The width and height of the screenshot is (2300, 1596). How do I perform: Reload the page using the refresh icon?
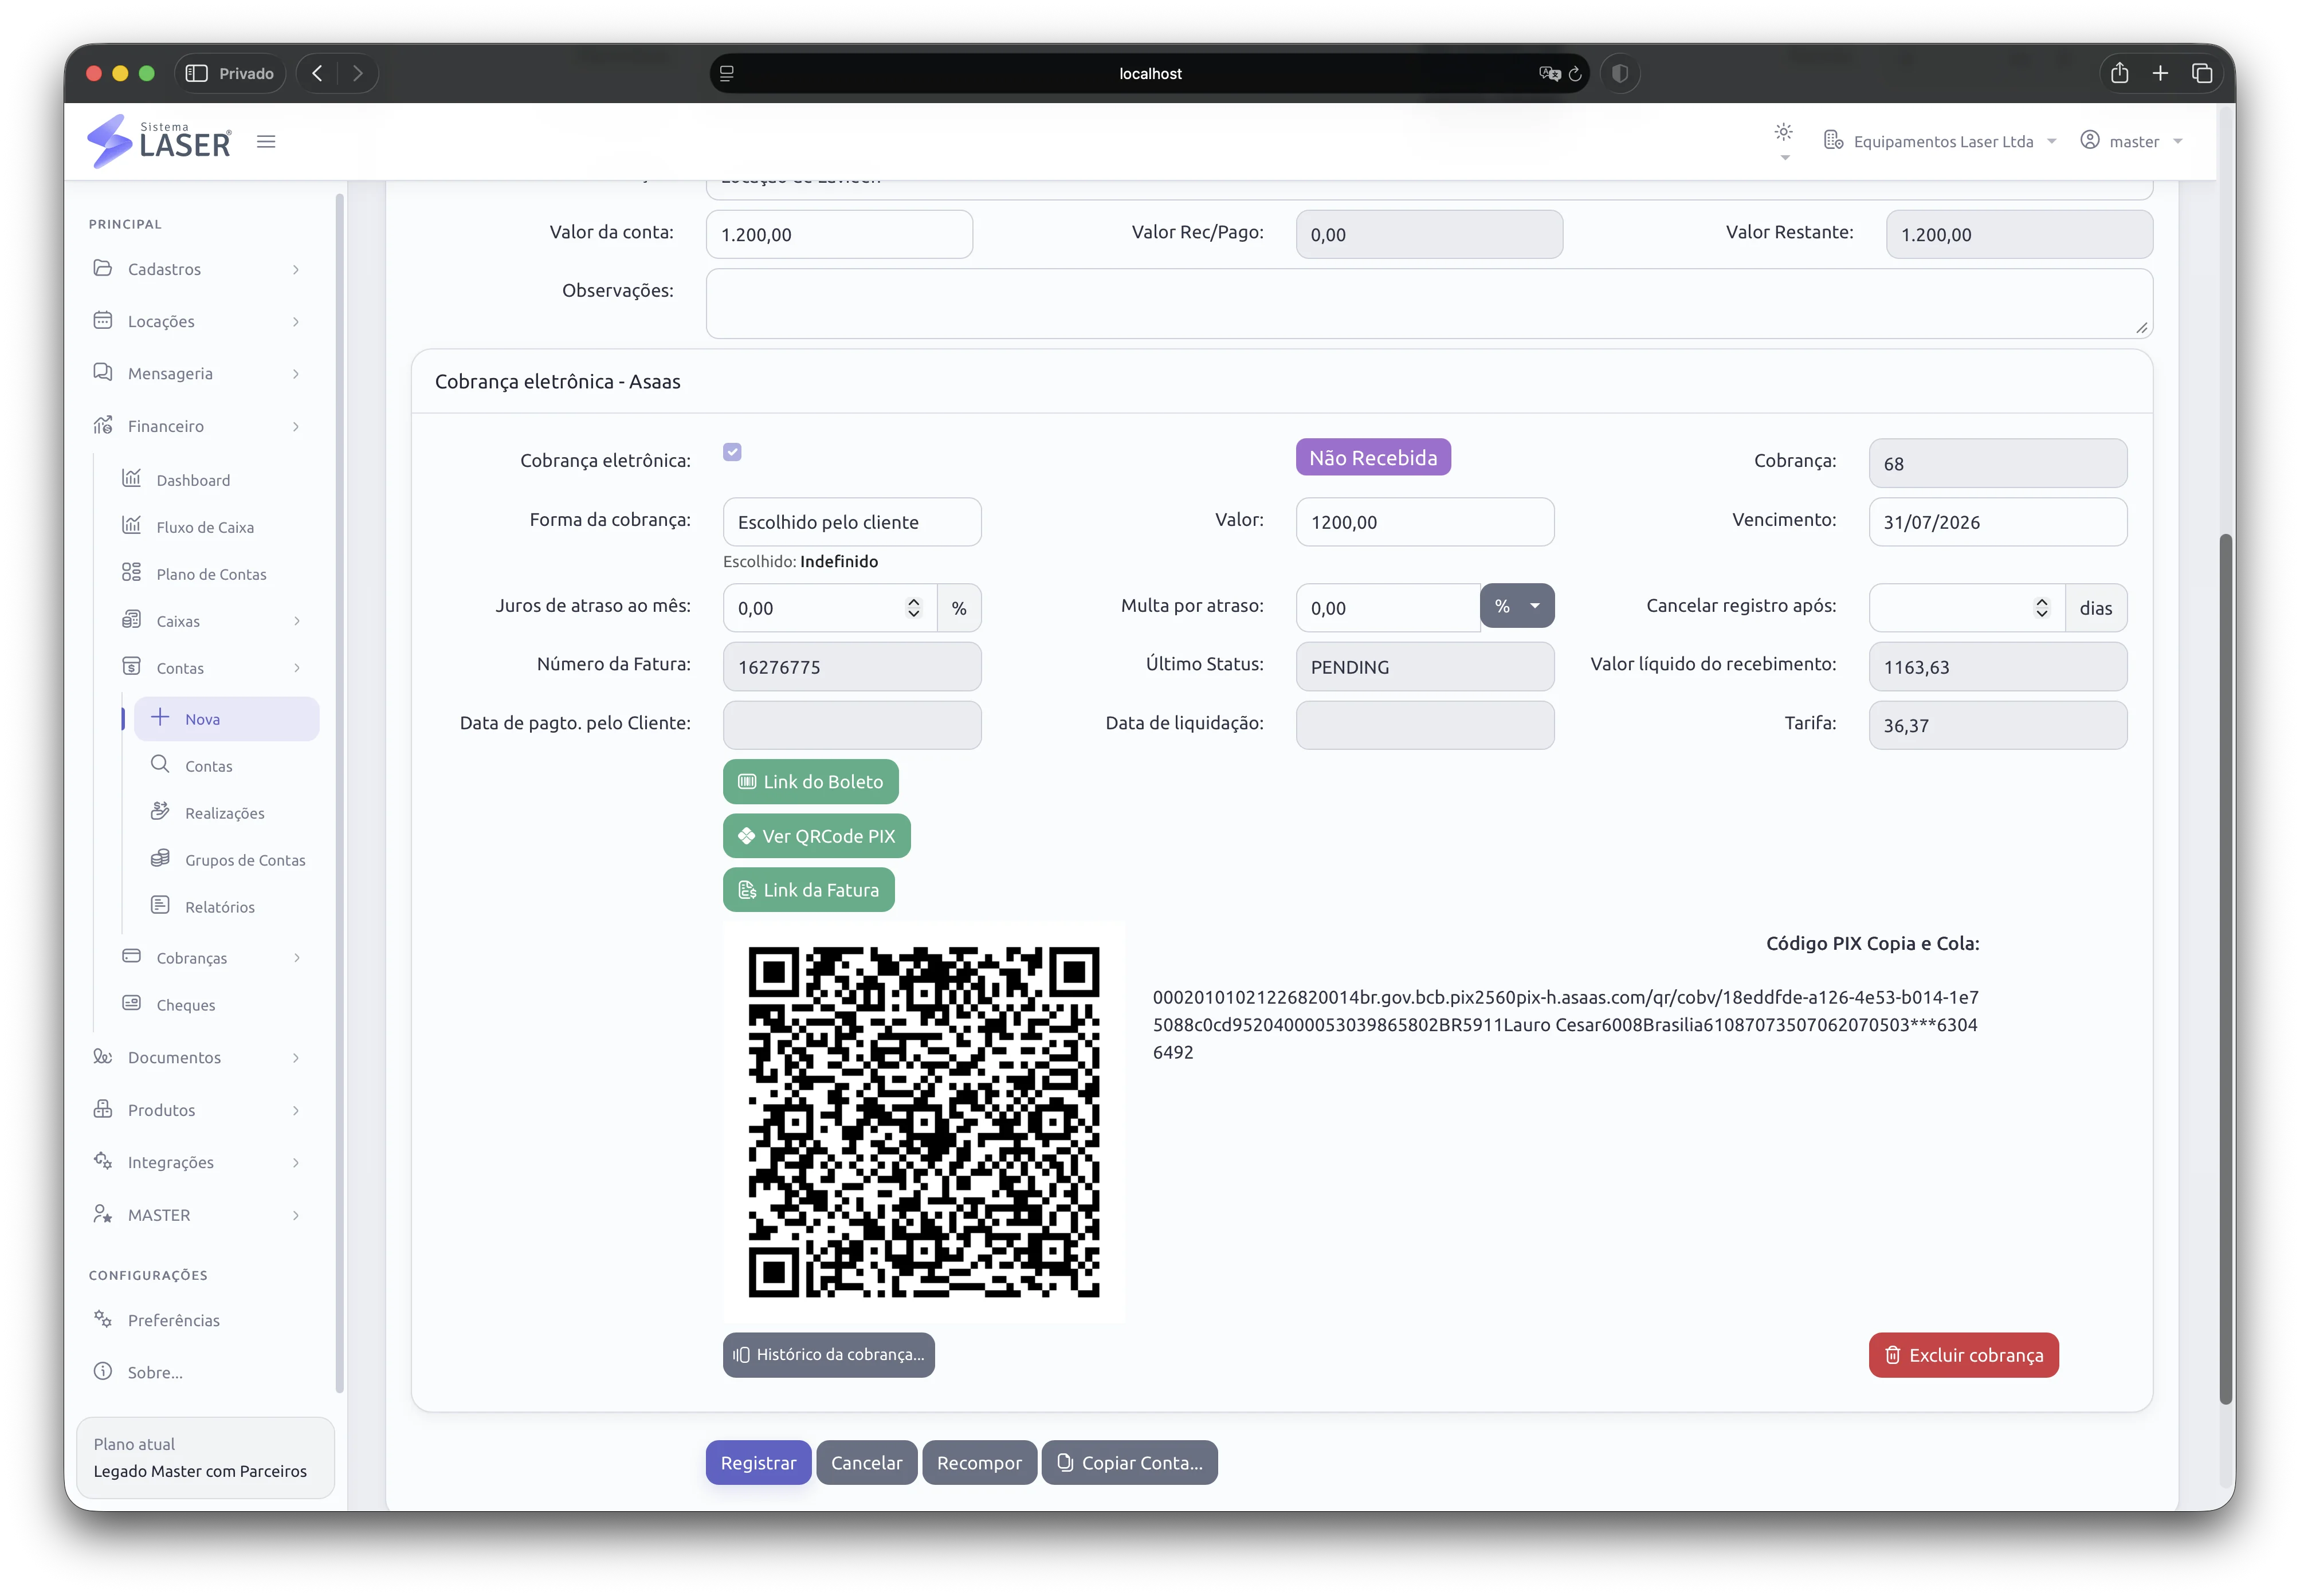click(x=1575, y=73)
